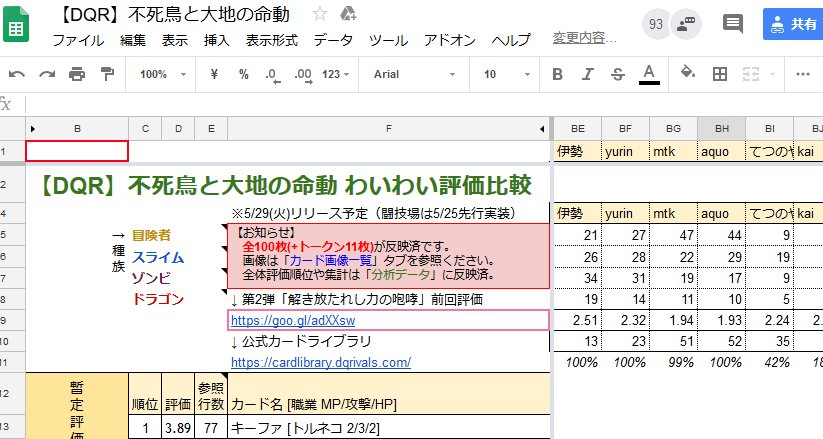Viewport: 823px width, 439px height.
Task: Open the comments history icon
Action: coord(733,24)
